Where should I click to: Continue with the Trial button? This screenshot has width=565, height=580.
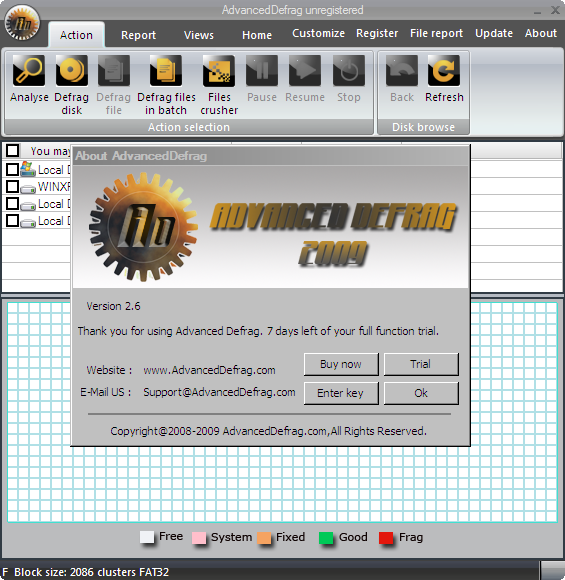(421, 364)
